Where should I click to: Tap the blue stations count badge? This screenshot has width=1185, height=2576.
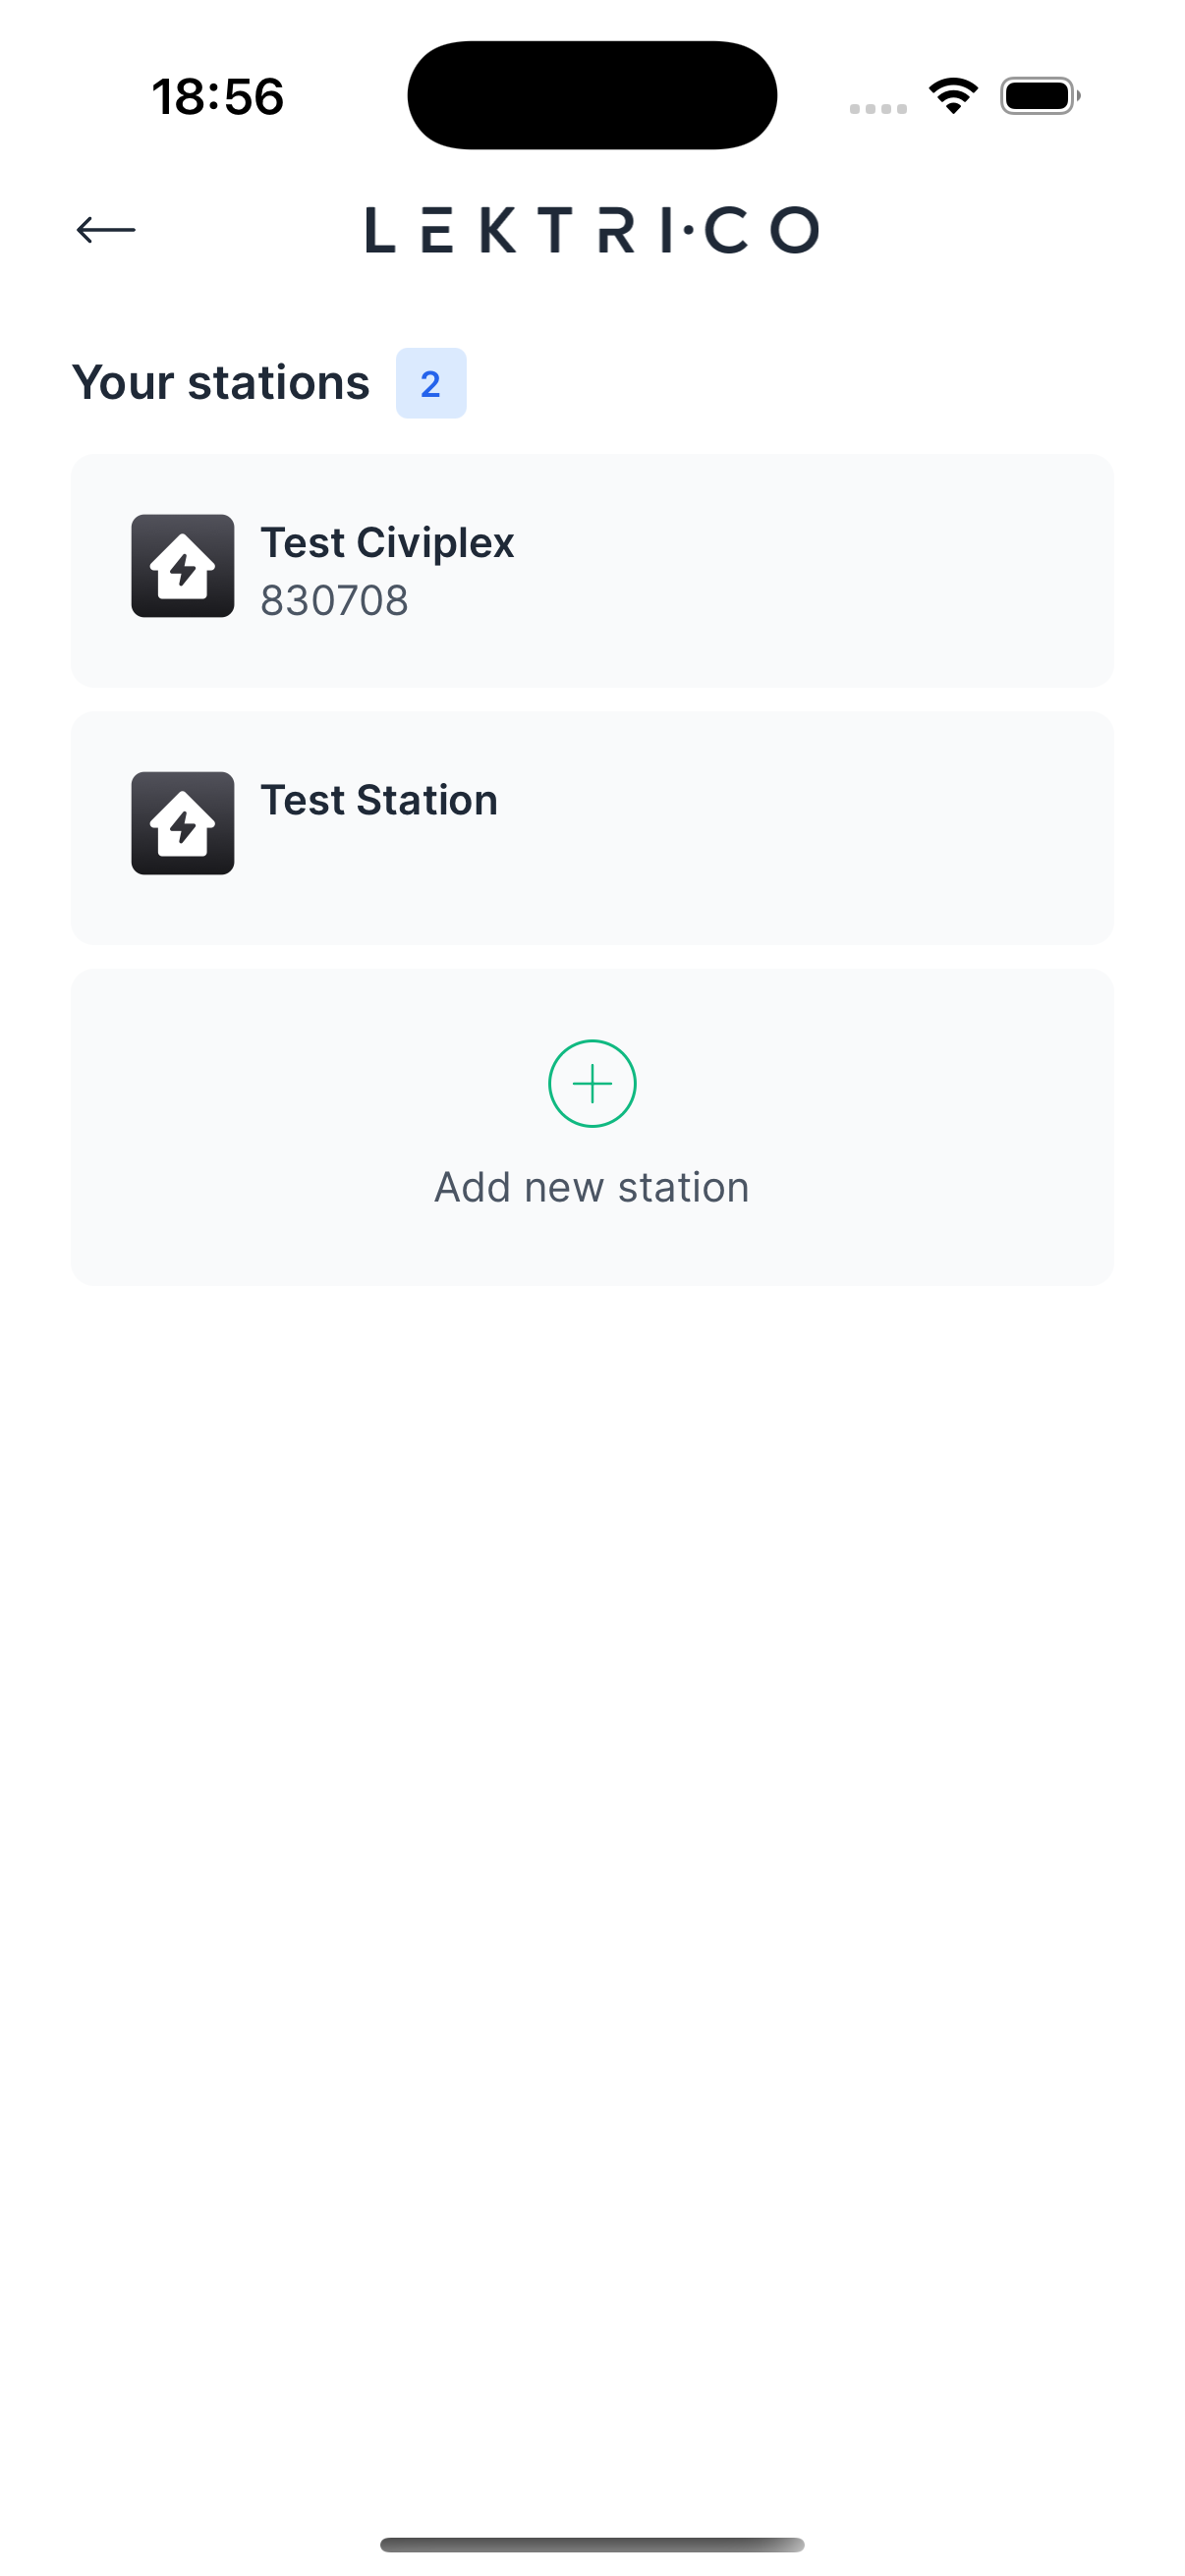(431, 384)
